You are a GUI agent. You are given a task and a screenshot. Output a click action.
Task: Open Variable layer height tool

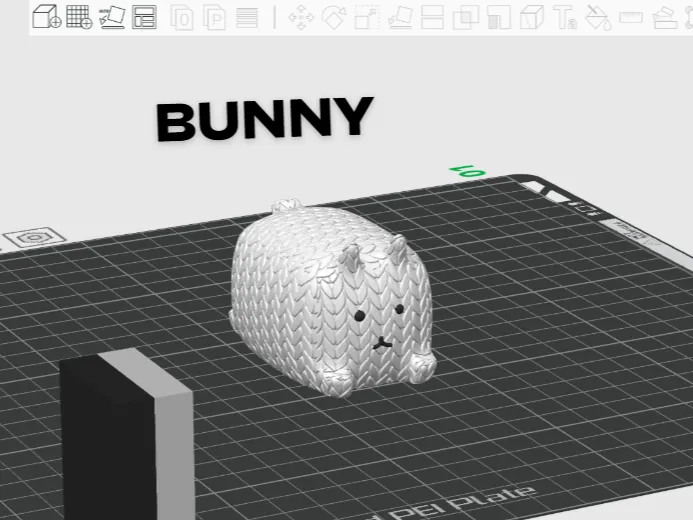[x=247, y=18]
